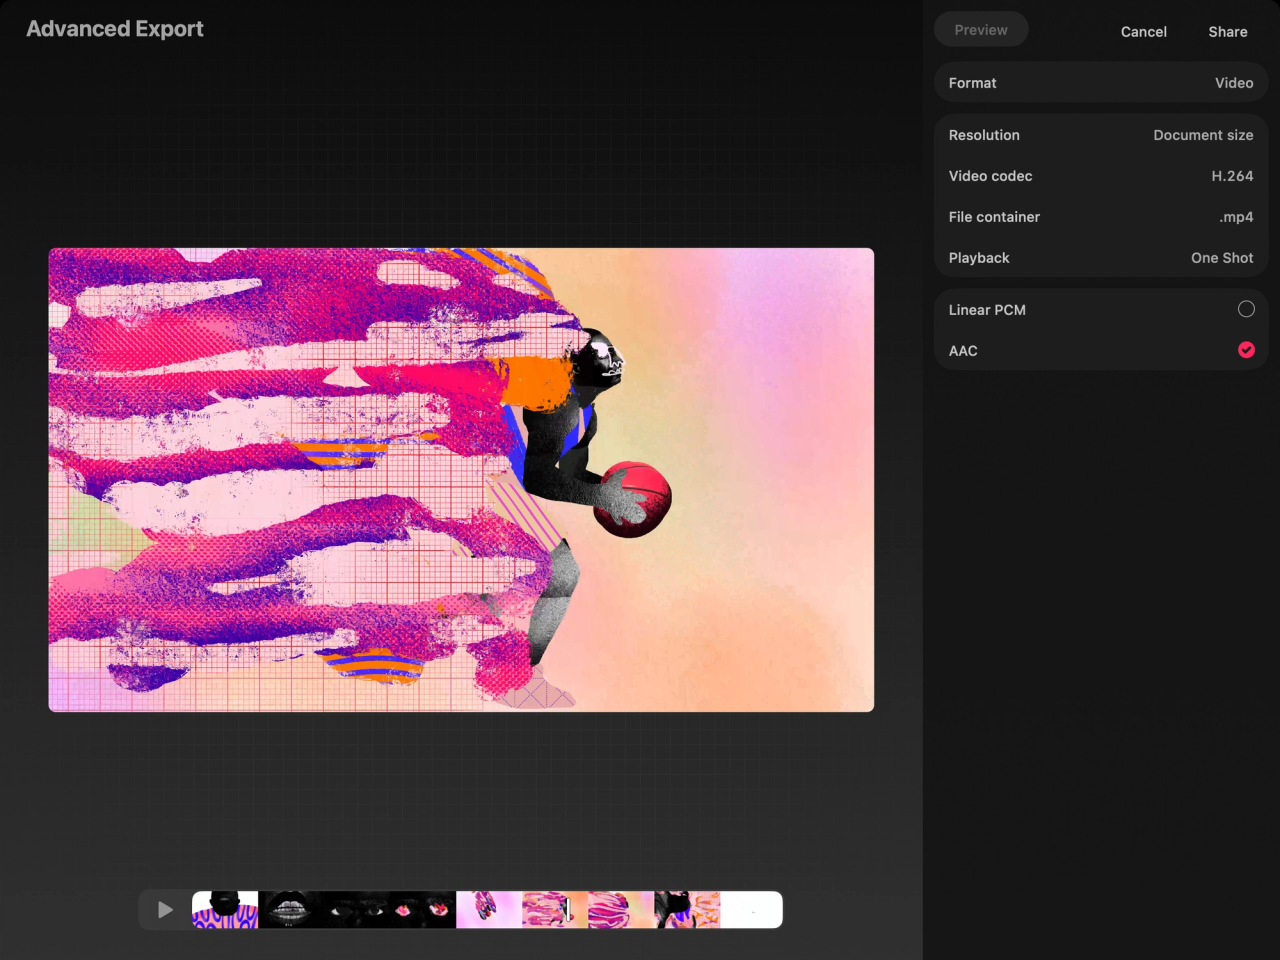Viewport: 1280px width, 960px height.
Task: Select the first timeline thumbnail with patterned face
Action: point(224,910)
